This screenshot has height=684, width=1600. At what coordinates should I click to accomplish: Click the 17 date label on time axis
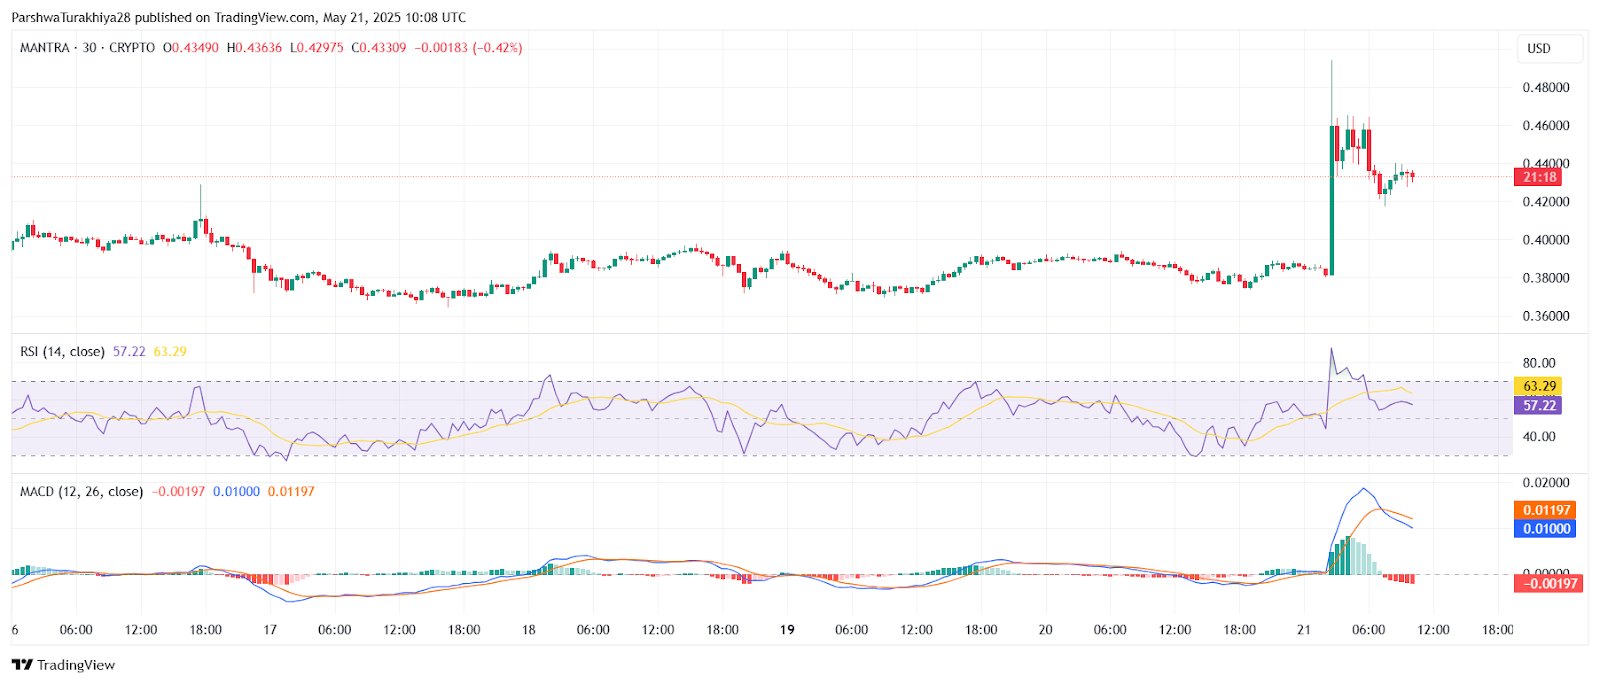point(270,630)
